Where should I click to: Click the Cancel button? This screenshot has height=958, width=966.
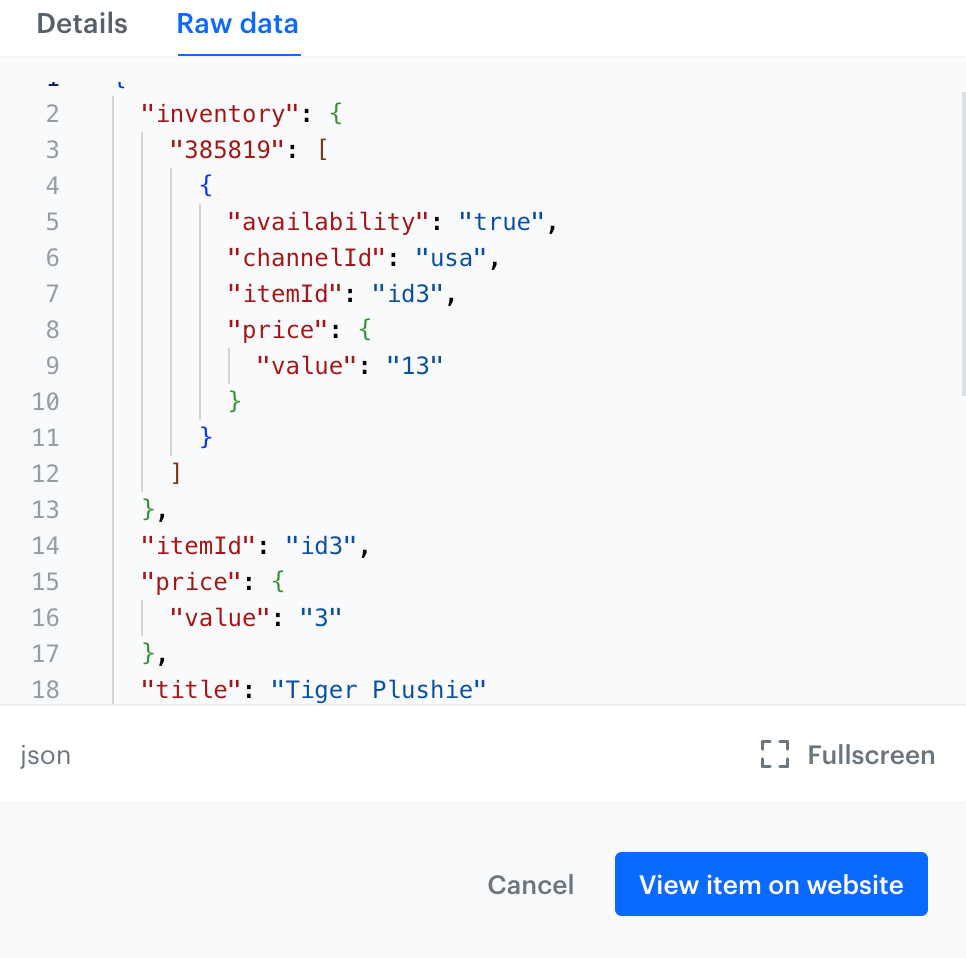pos(530,884)
